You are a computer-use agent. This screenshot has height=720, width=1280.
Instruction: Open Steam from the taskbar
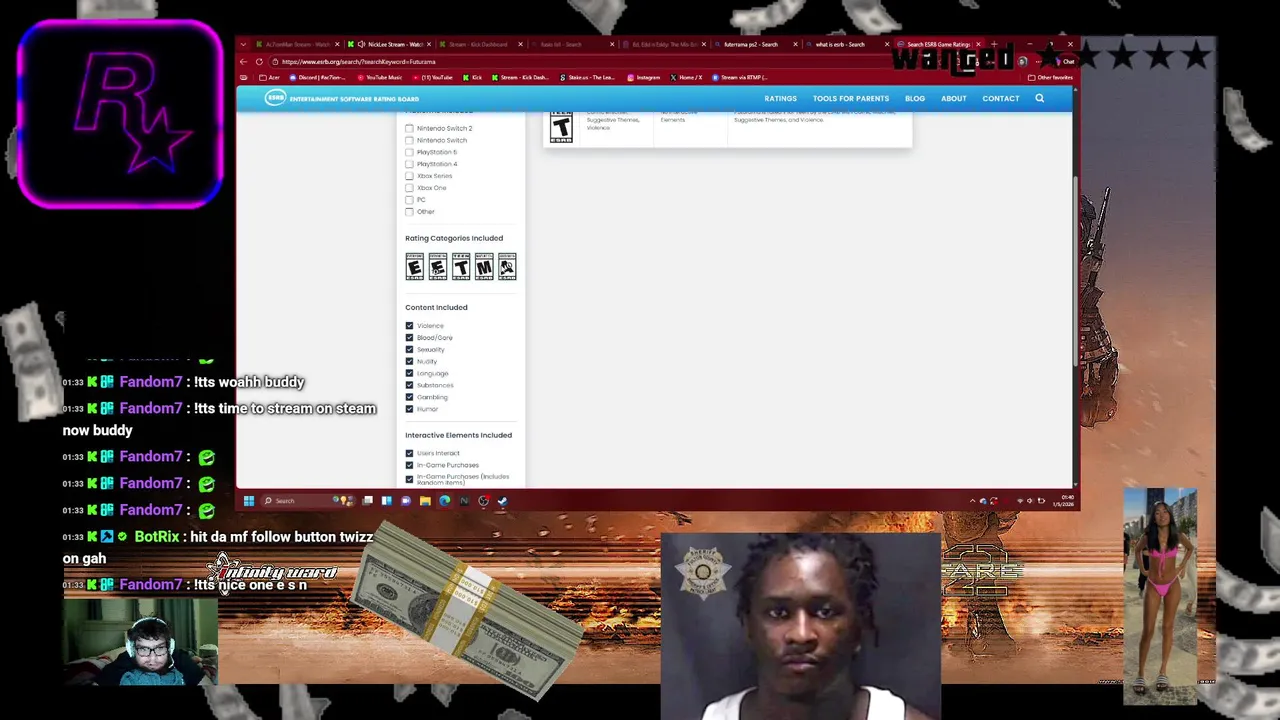502,501
